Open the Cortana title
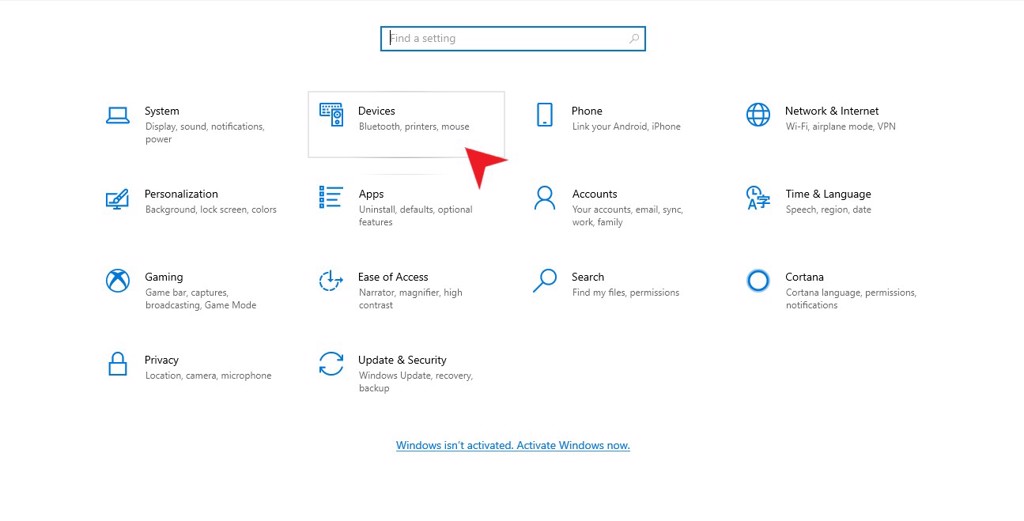This screenshot has width=1024, height=521. [x=805, y=277]
